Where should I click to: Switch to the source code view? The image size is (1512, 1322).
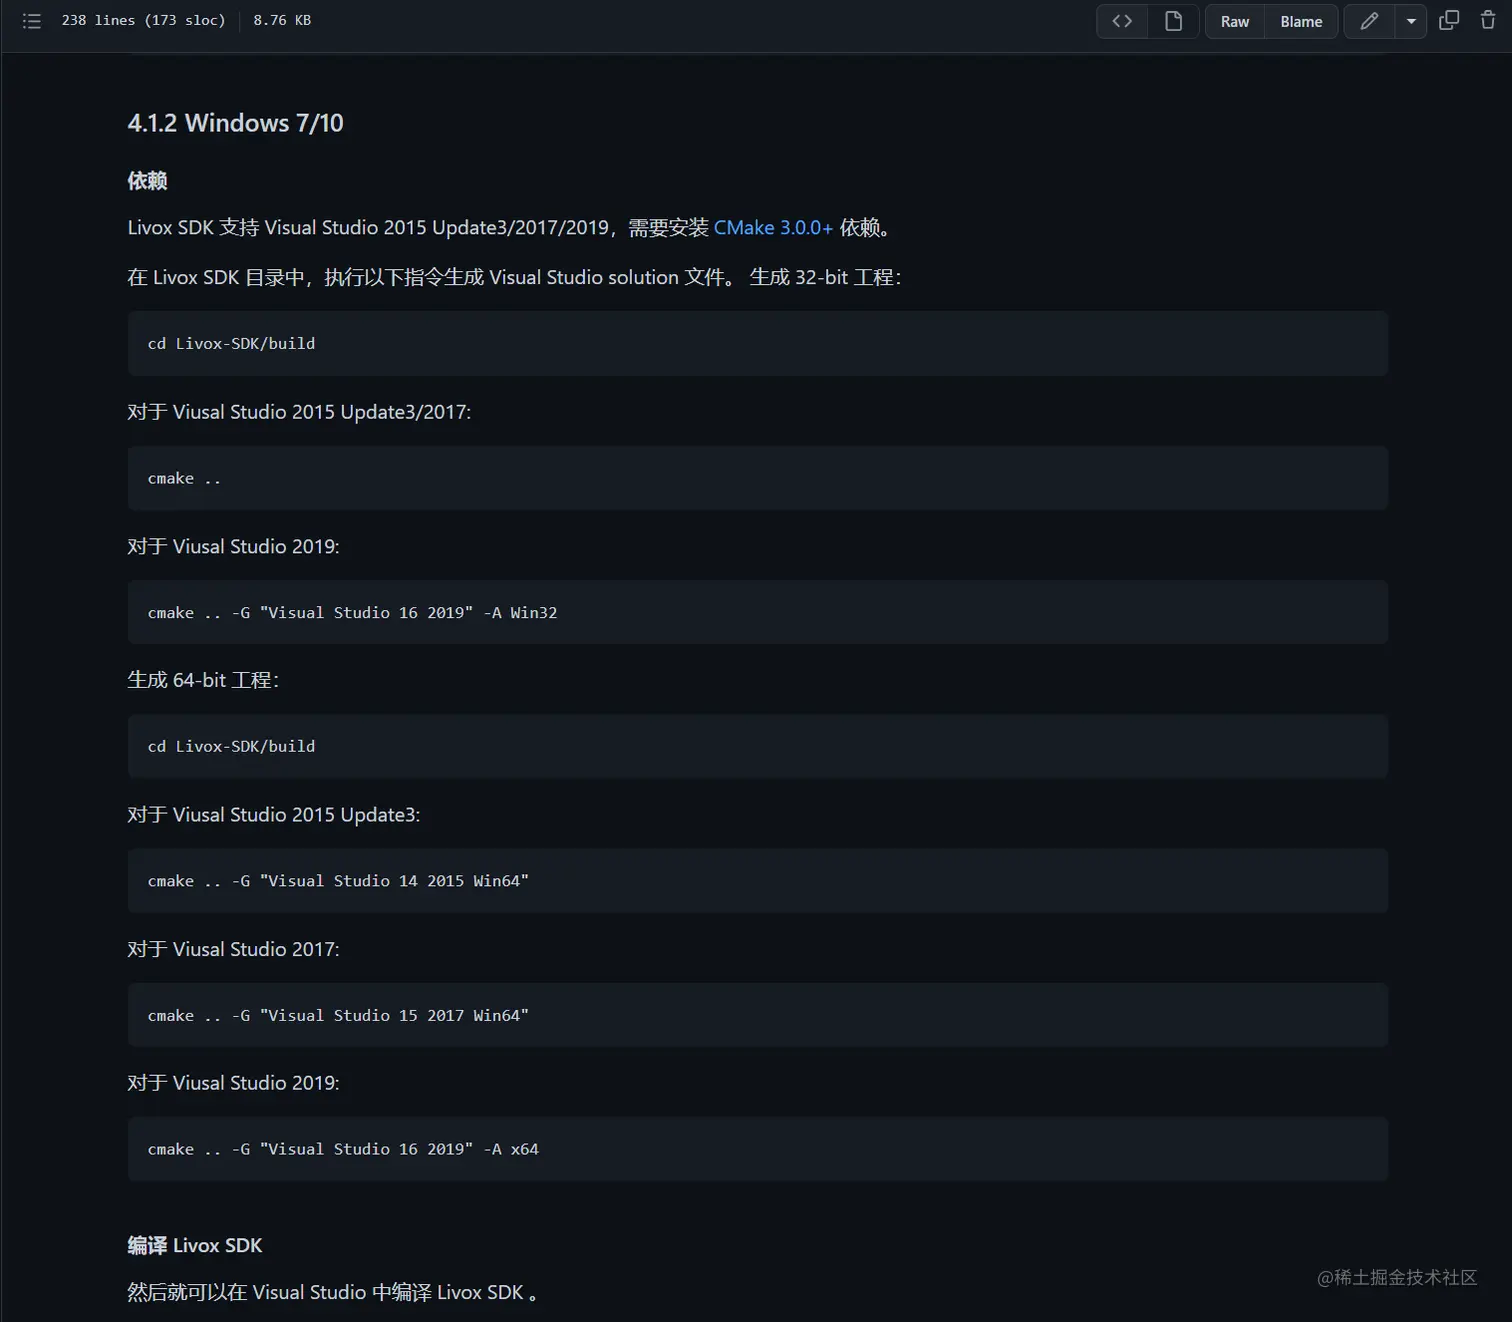coord(1122,21)
